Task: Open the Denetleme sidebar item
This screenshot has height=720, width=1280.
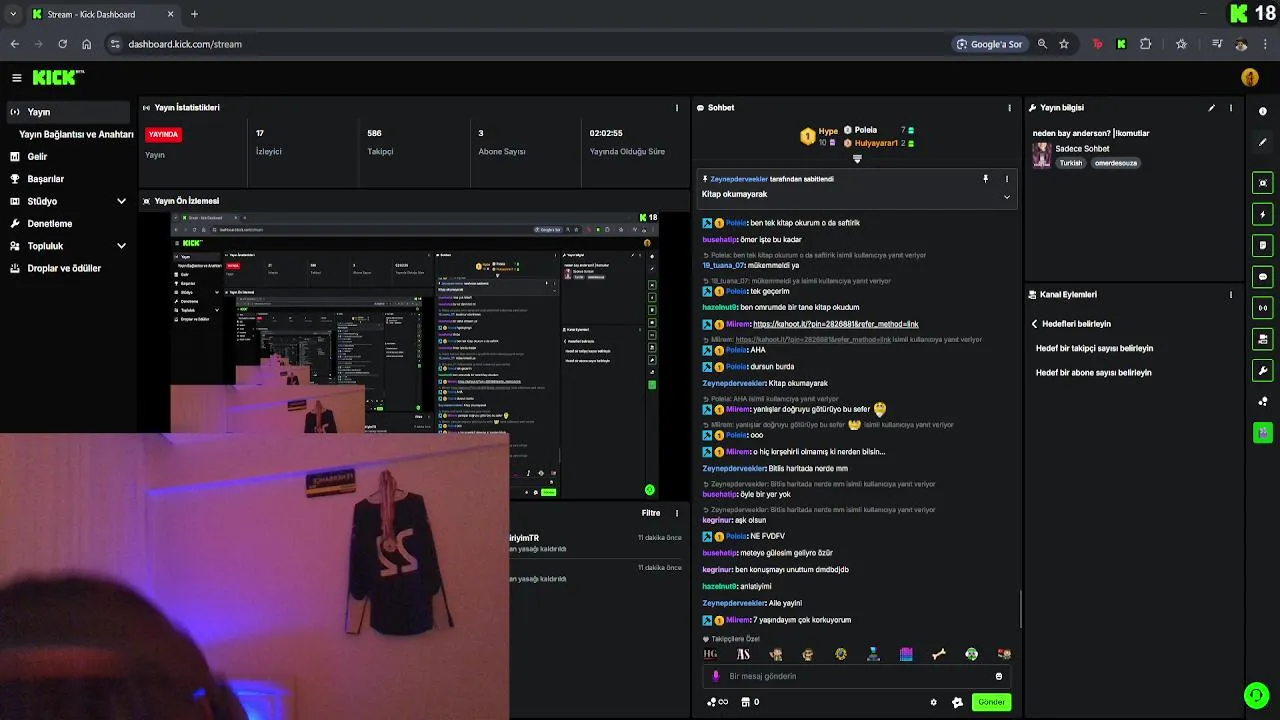Action: click(x=68, y=224)
